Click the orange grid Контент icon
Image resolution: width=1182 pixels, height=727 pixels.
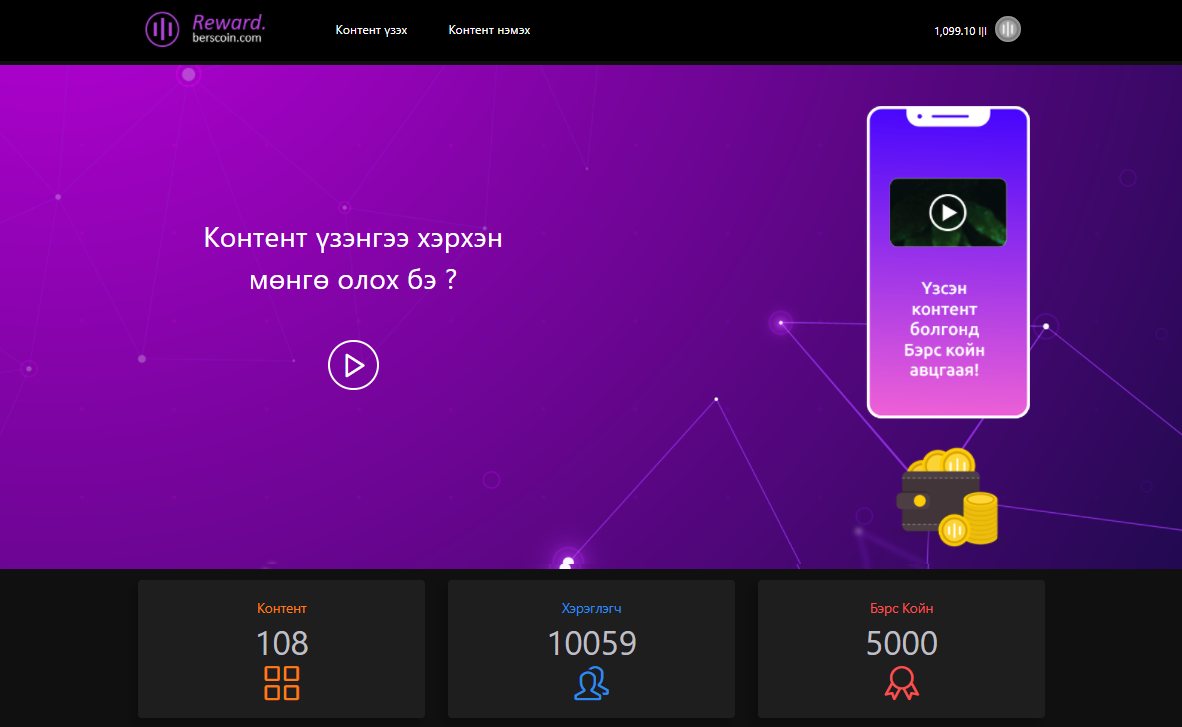[281, 683]
